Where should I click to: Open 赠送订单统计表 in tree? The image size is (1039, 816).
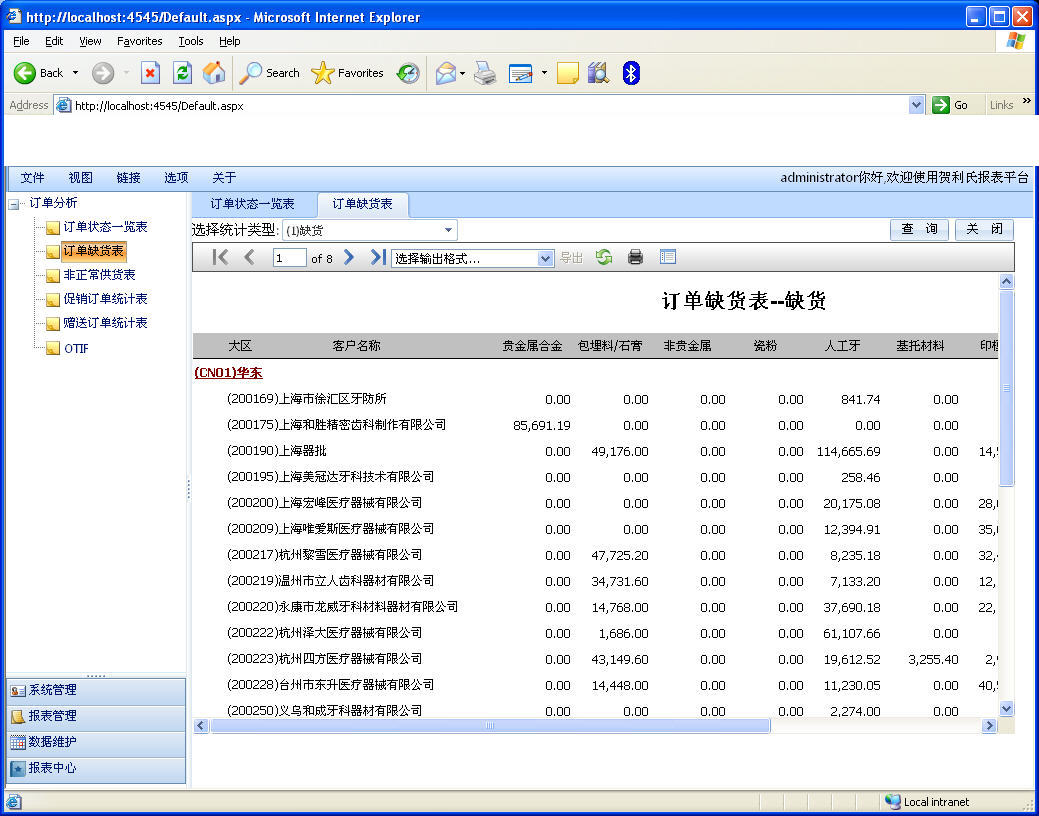point(105,323)
